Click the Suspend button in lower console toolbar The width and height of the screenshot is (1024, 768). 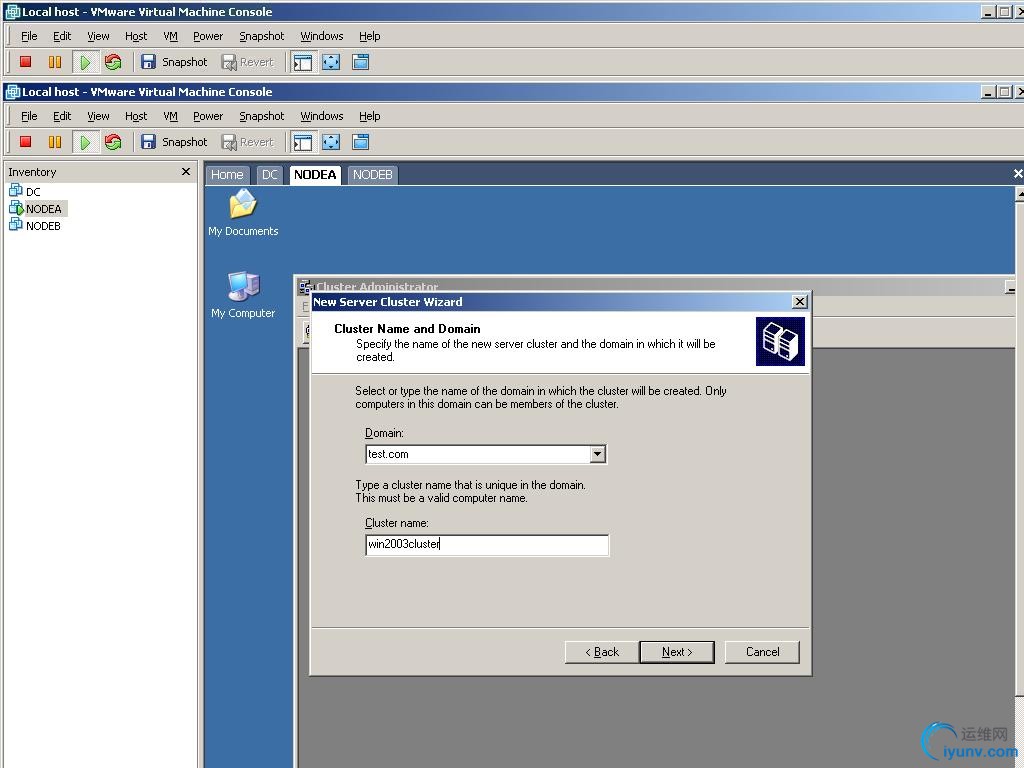[x=55, y=142]
